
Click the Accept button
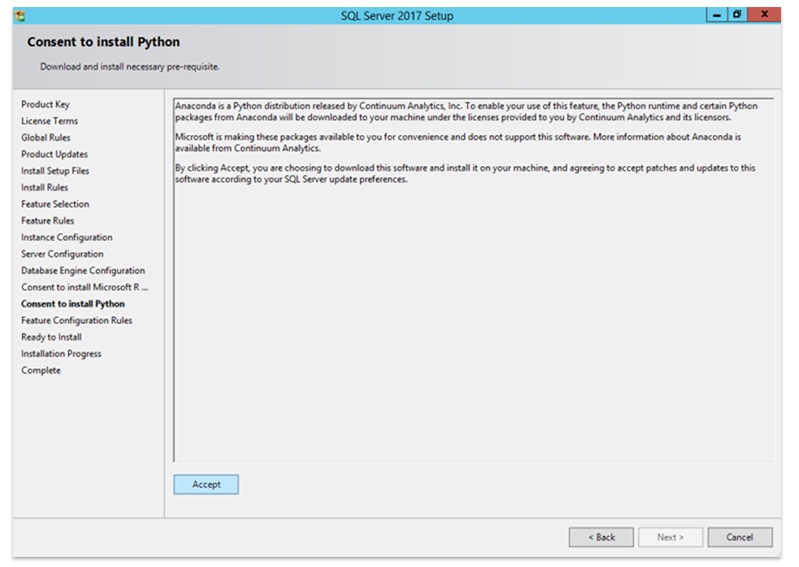(x=206, y=484)
